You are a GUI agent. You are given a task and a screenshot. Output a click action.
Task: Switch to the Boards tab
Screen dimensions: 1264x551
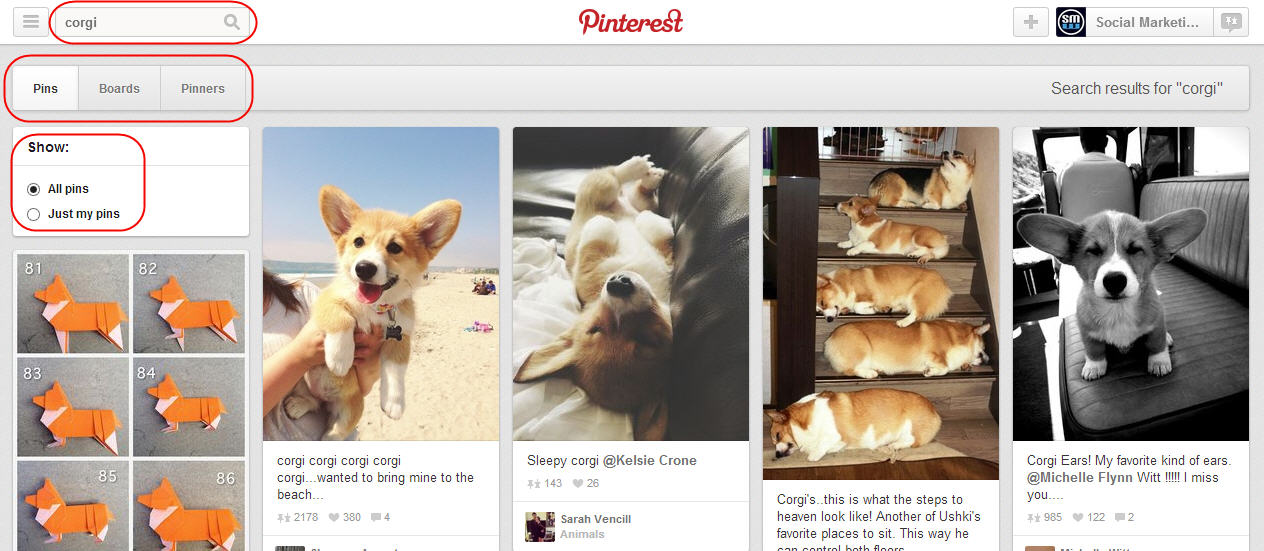coord(119,88)
